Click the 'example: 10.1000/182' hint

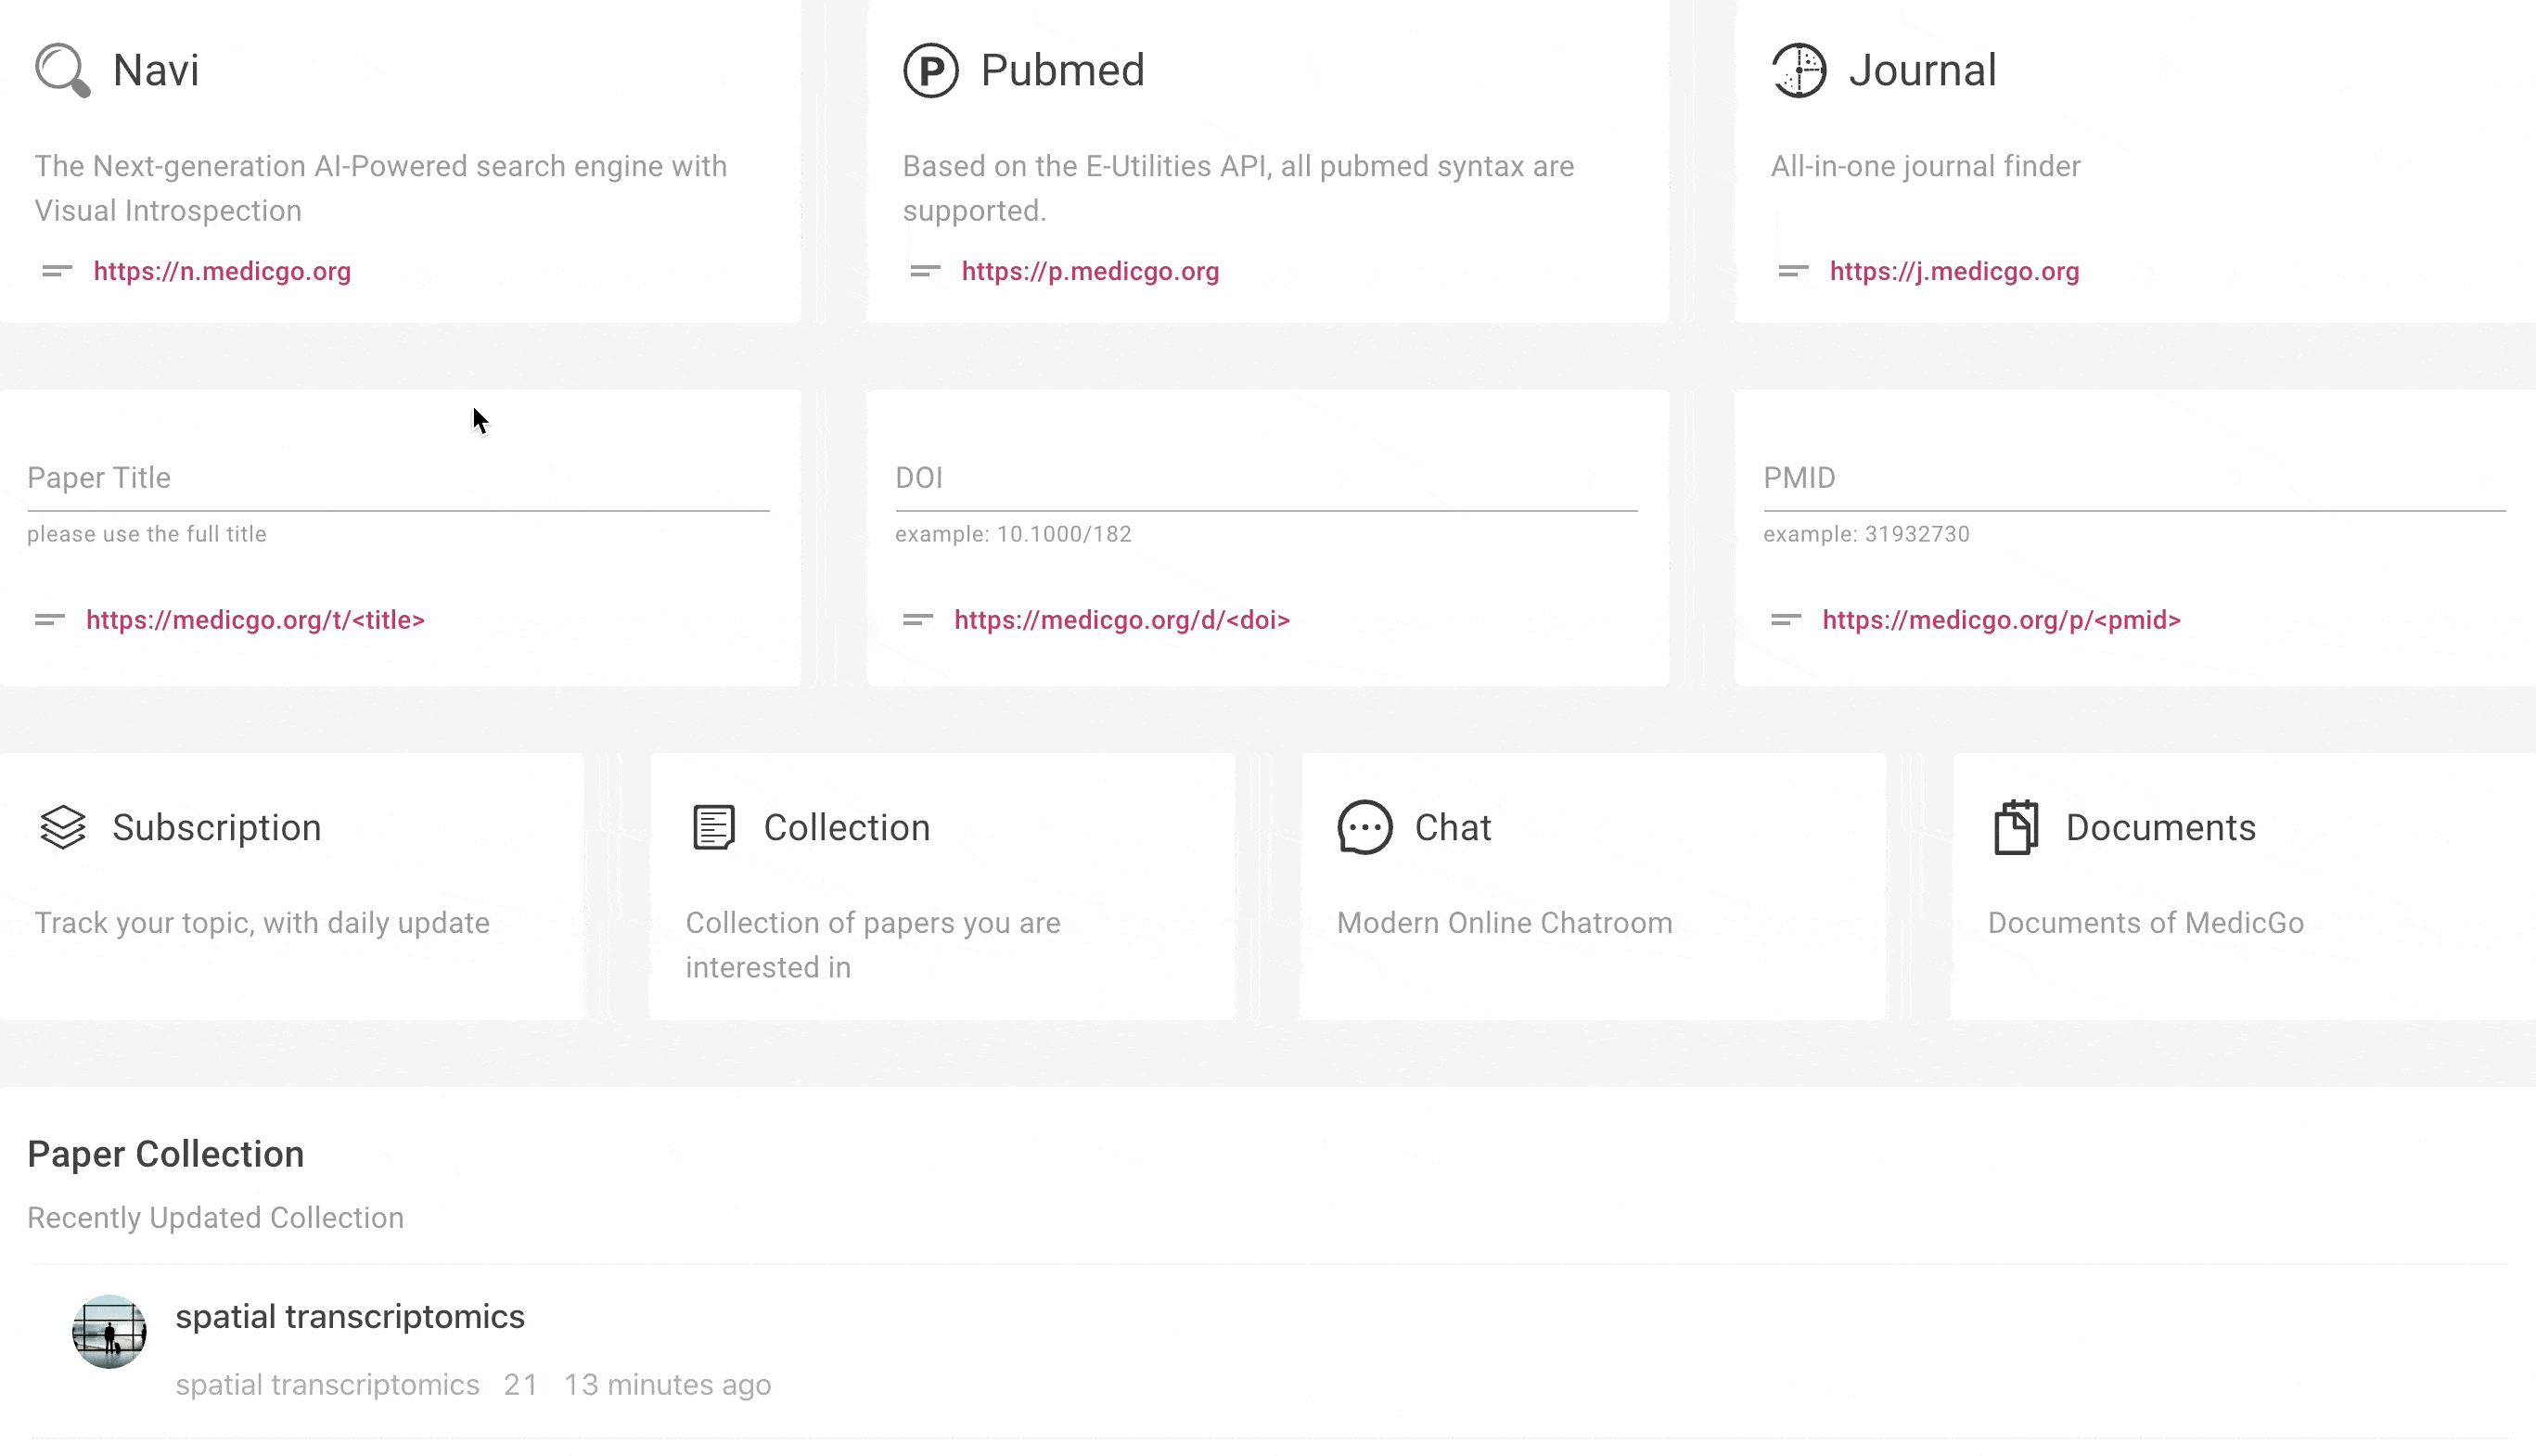[1013, 534]
